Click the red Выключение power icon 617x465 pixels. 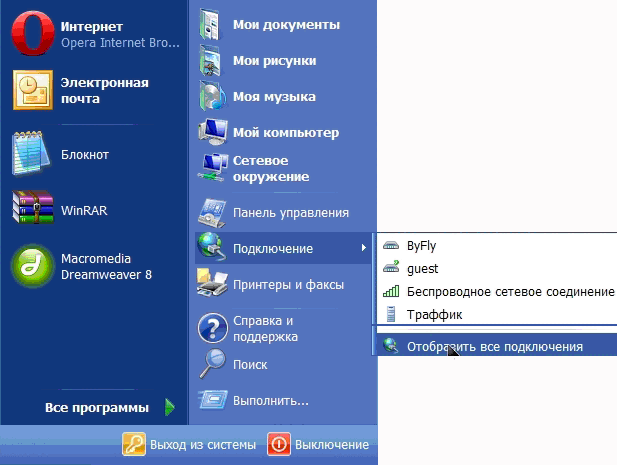[x=279, y=444]
